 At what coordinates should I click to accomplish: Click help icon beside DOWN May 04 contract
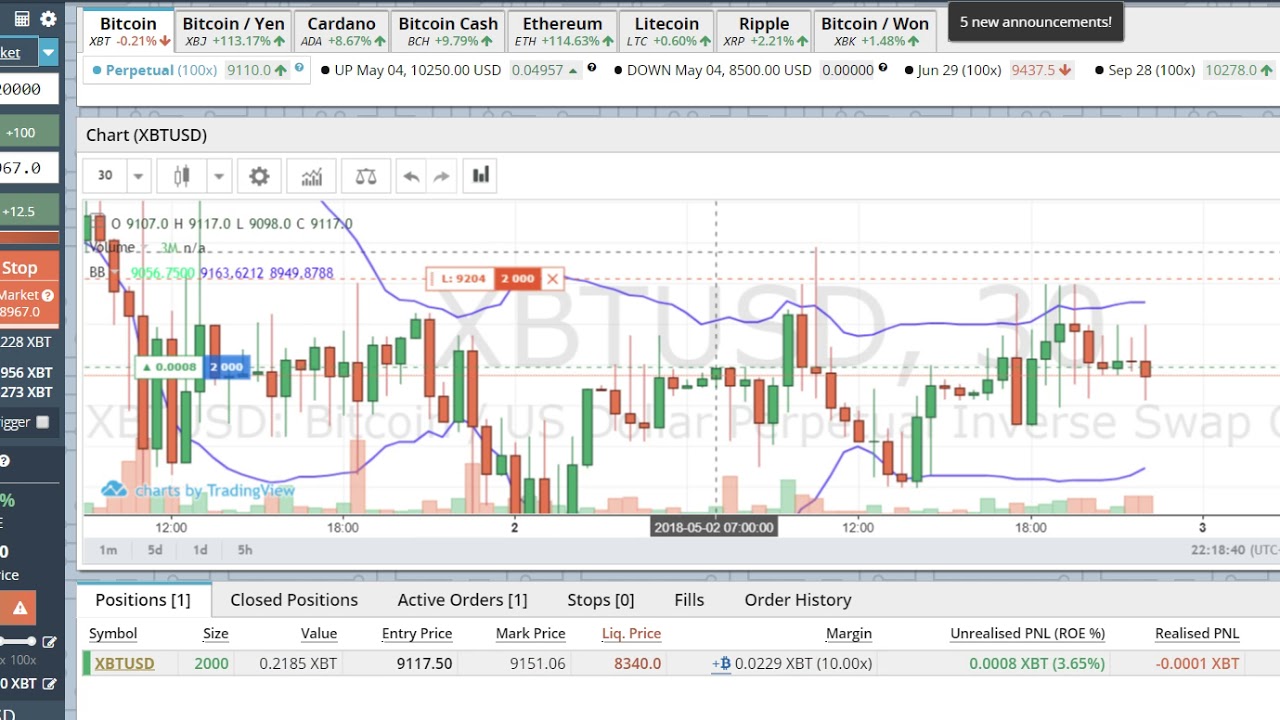pyautogui.click(x=883, y=68)
